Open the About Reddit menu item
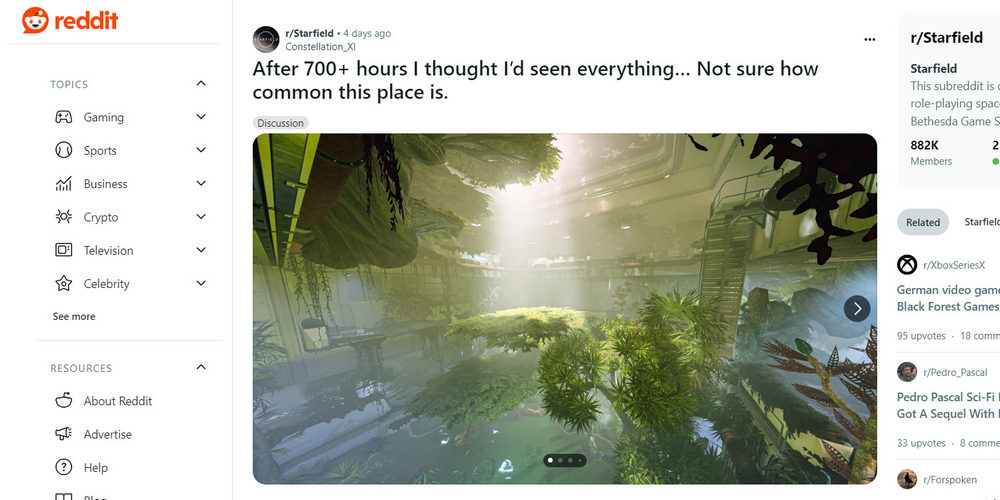 [117, 401]
